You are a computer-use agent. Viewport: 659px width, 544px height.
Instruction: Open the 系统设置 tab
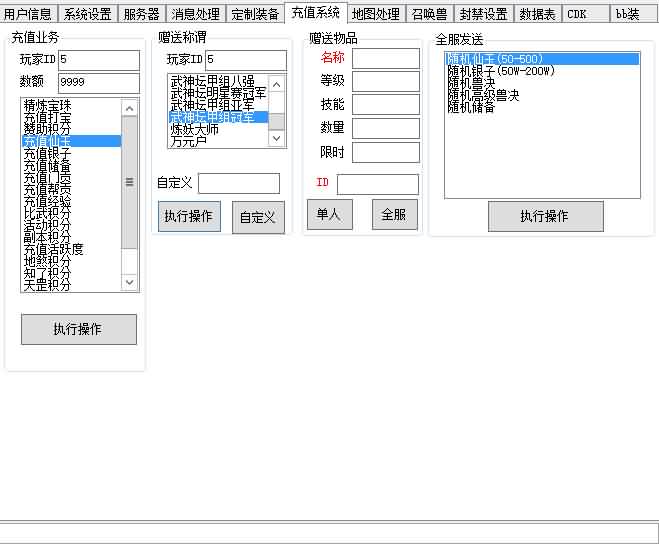click(x=87, y=14)
